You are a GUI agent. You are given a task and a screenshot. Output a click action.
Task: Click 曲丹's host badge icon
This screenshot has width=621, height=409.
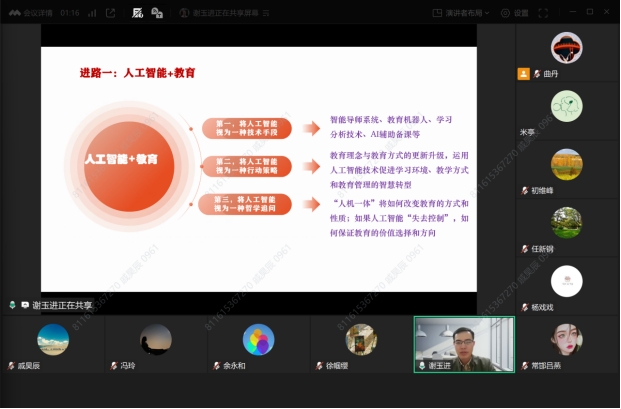tap(523, 74)
